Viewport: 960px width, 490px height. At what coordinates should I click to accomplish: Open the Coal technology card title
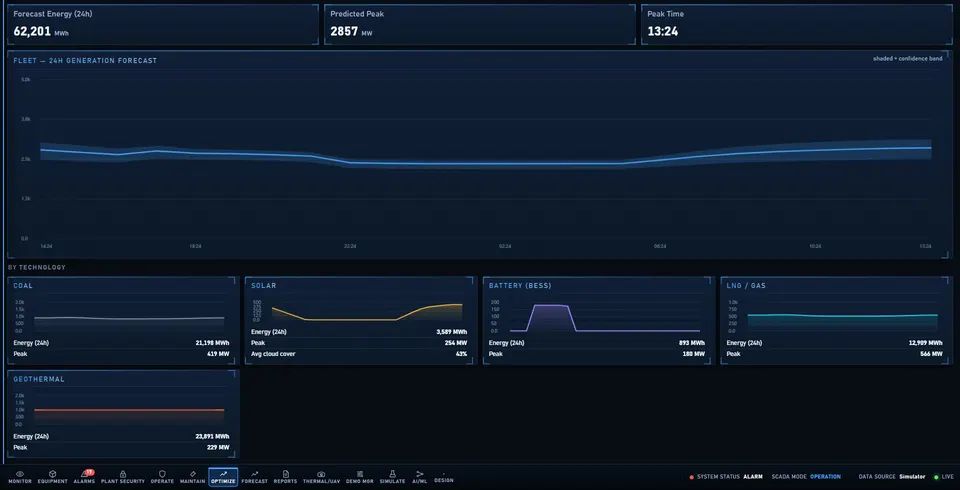coord(23,285)
